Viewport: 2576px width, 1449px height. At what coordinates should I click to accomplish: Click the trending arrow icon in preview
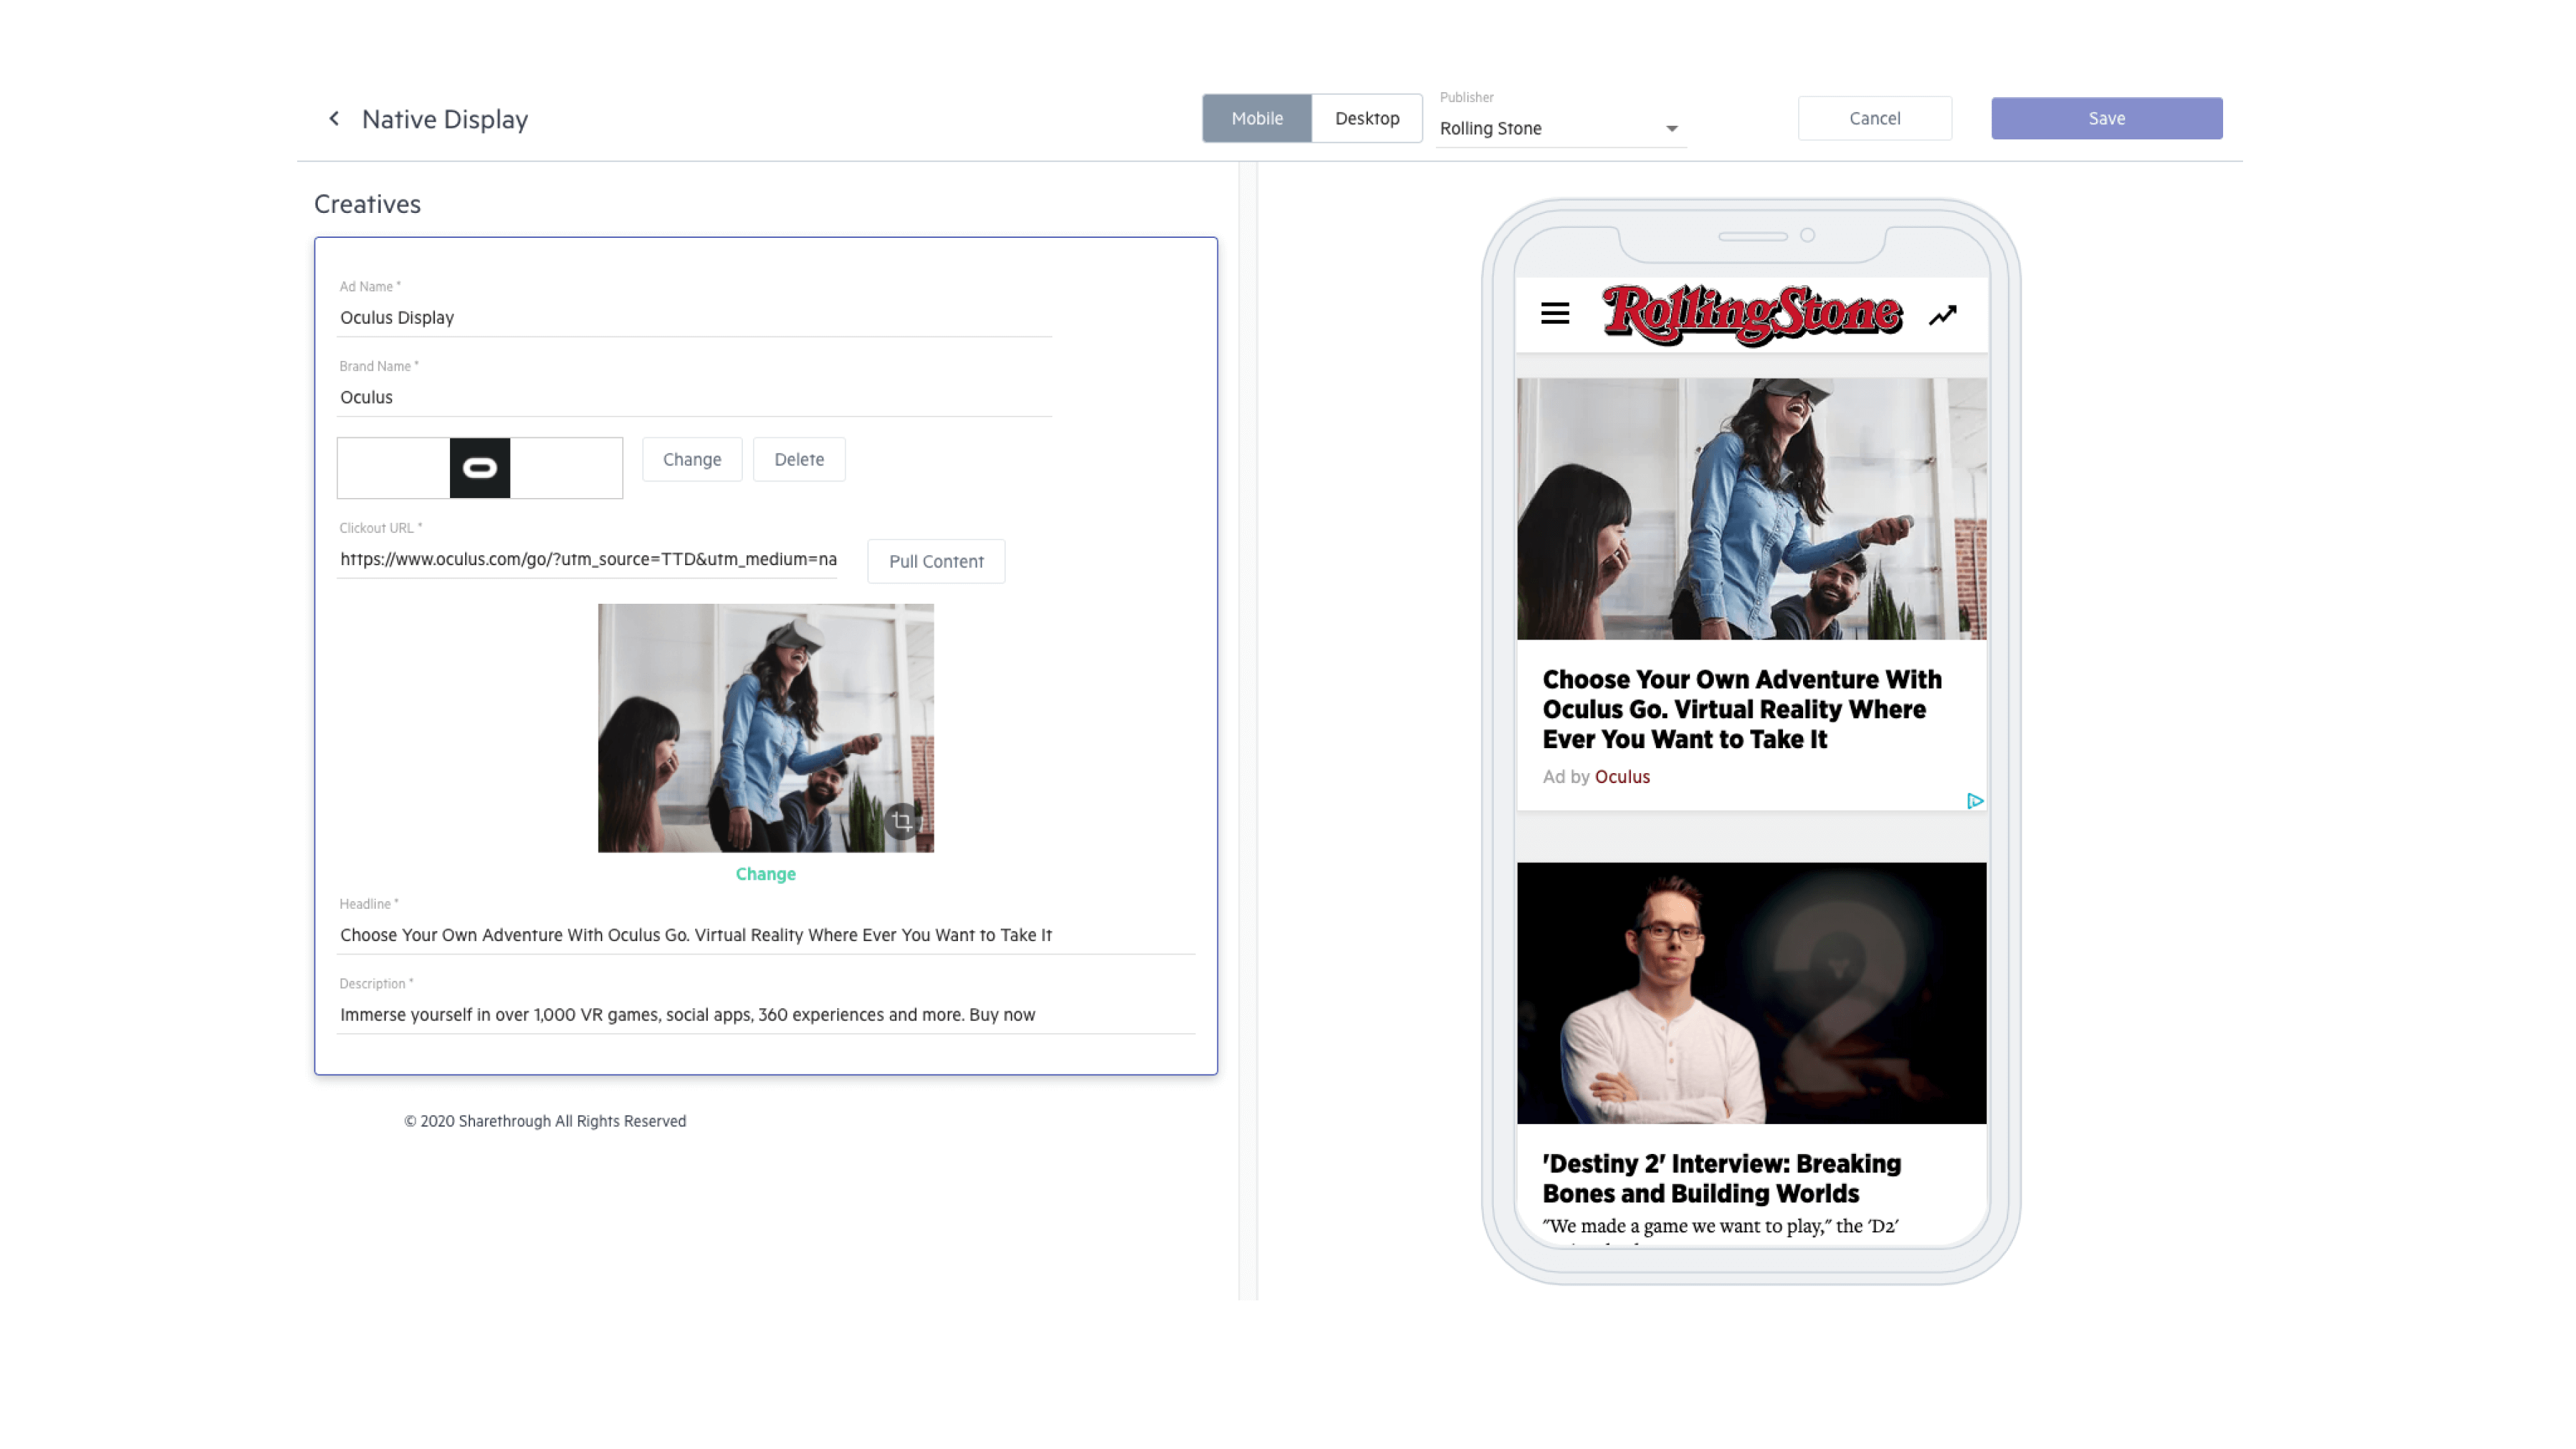pos(1942,316)
